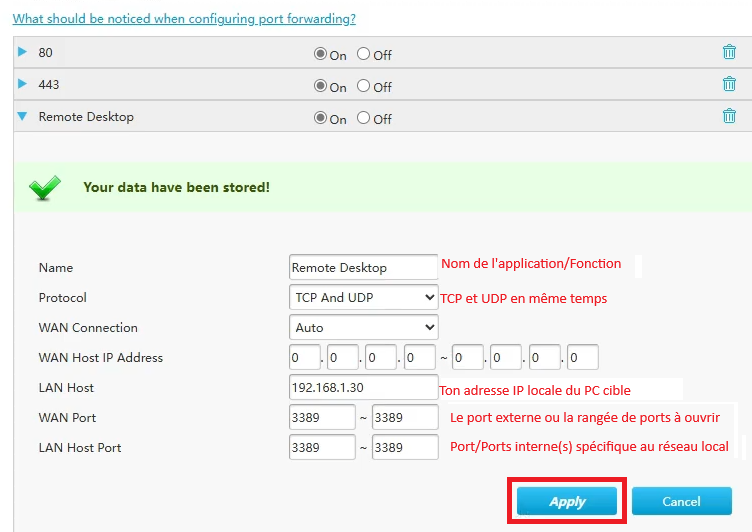Screen dimensions: 752x532
Task: Apply the port forwarding settings
Action: 567,501
